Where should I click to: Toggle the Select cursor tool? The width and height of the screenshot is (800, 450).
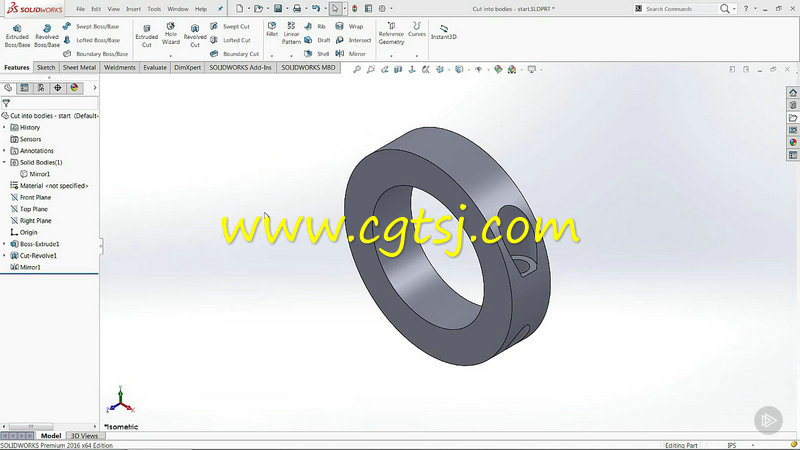335,9
